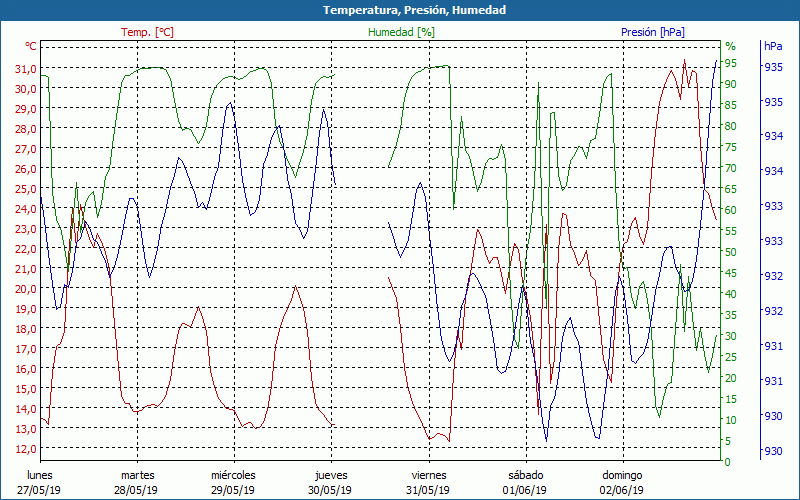Click the '60' humidity axis value
The width and height of the screenshot is (800, 500).
click(731, 210)
